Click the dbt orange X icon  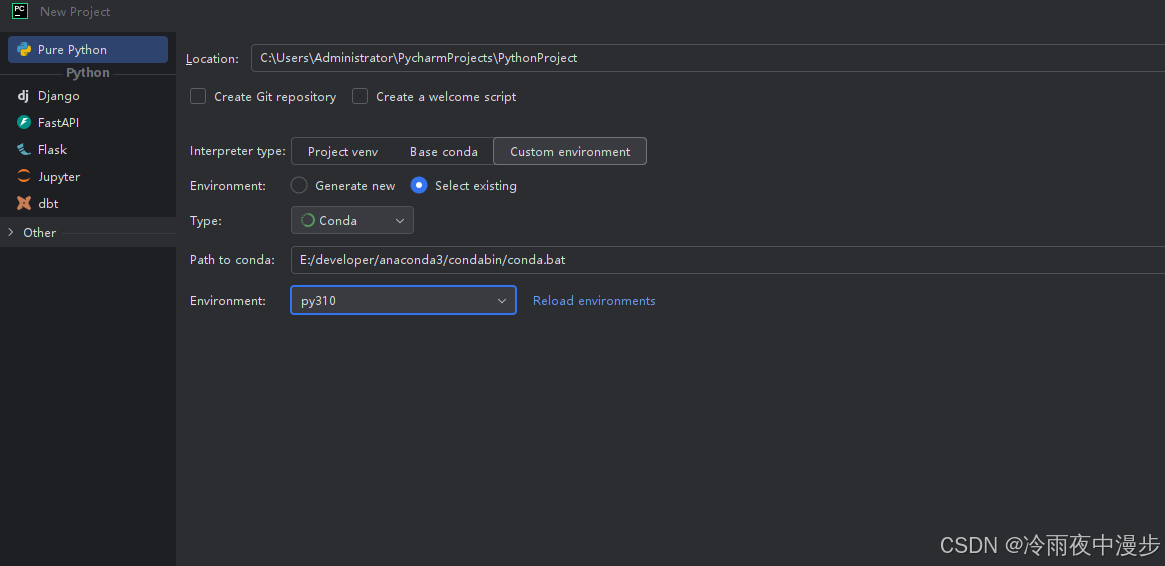pos(24,203)
